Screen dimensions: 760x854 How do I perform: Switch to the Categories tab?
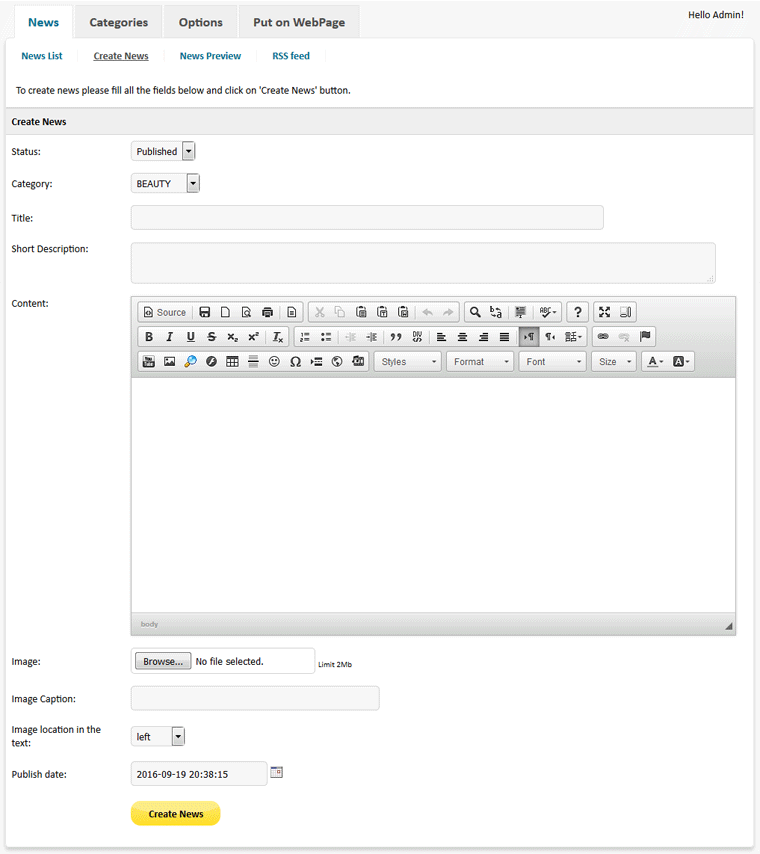117,21
